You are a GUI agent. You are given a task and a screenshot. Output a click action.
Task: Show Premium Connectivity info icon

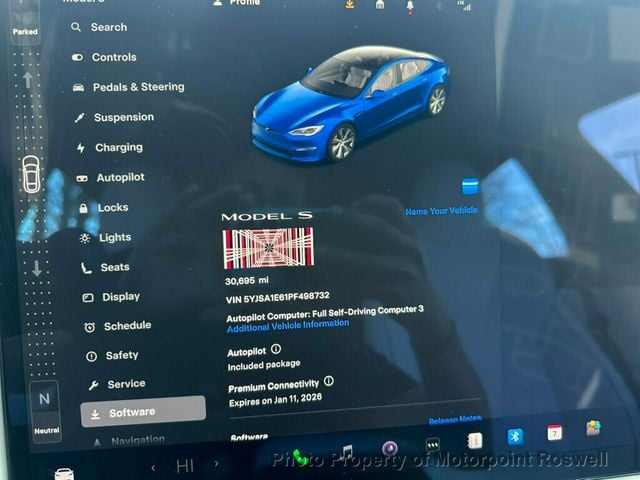click(329, 381)
